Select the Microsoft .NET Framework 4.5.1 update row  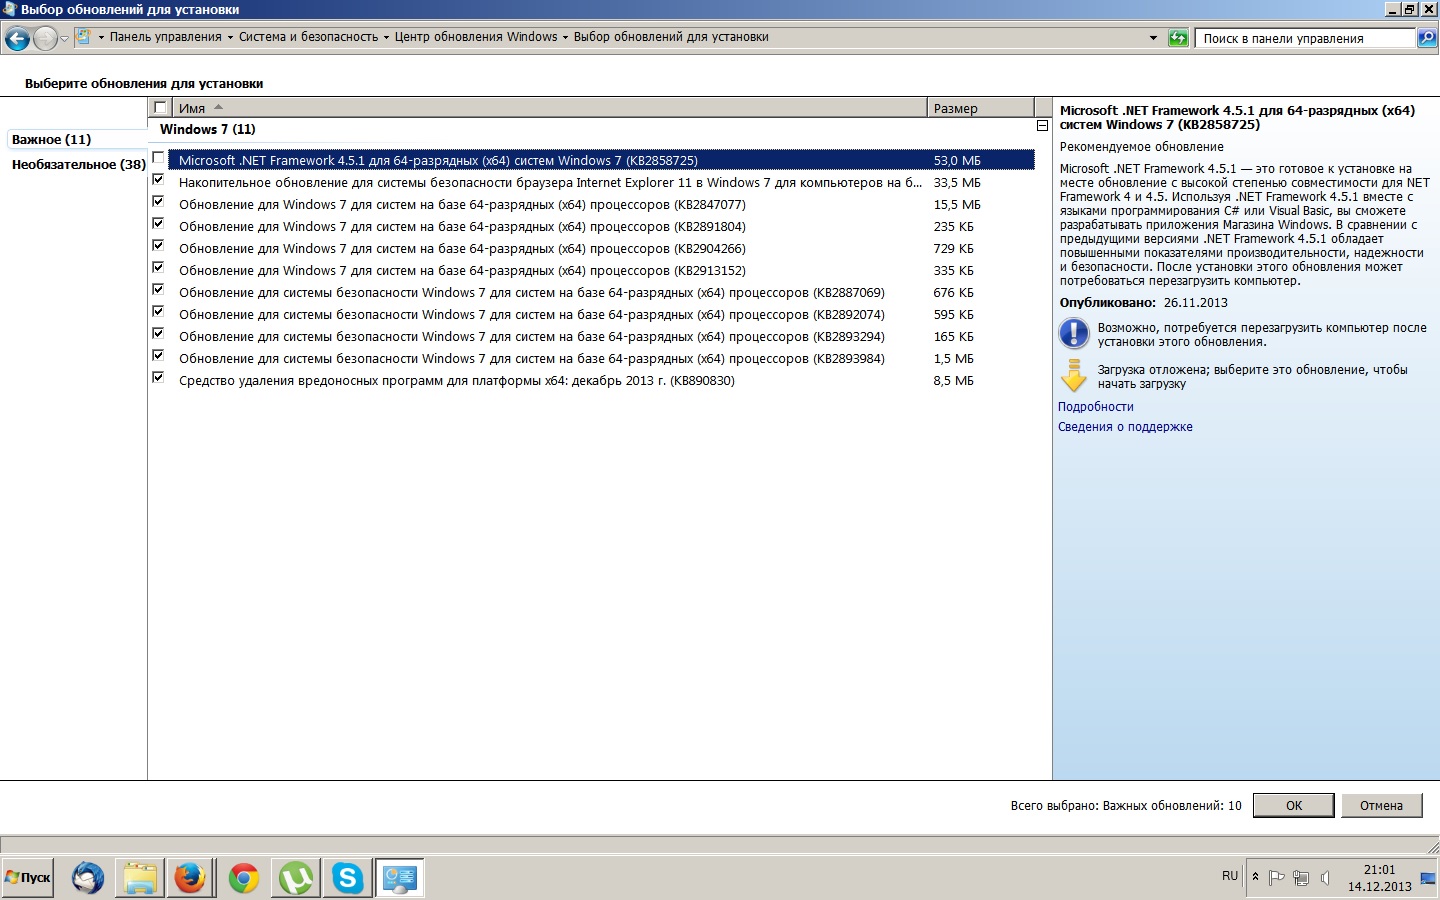point(601,160)
